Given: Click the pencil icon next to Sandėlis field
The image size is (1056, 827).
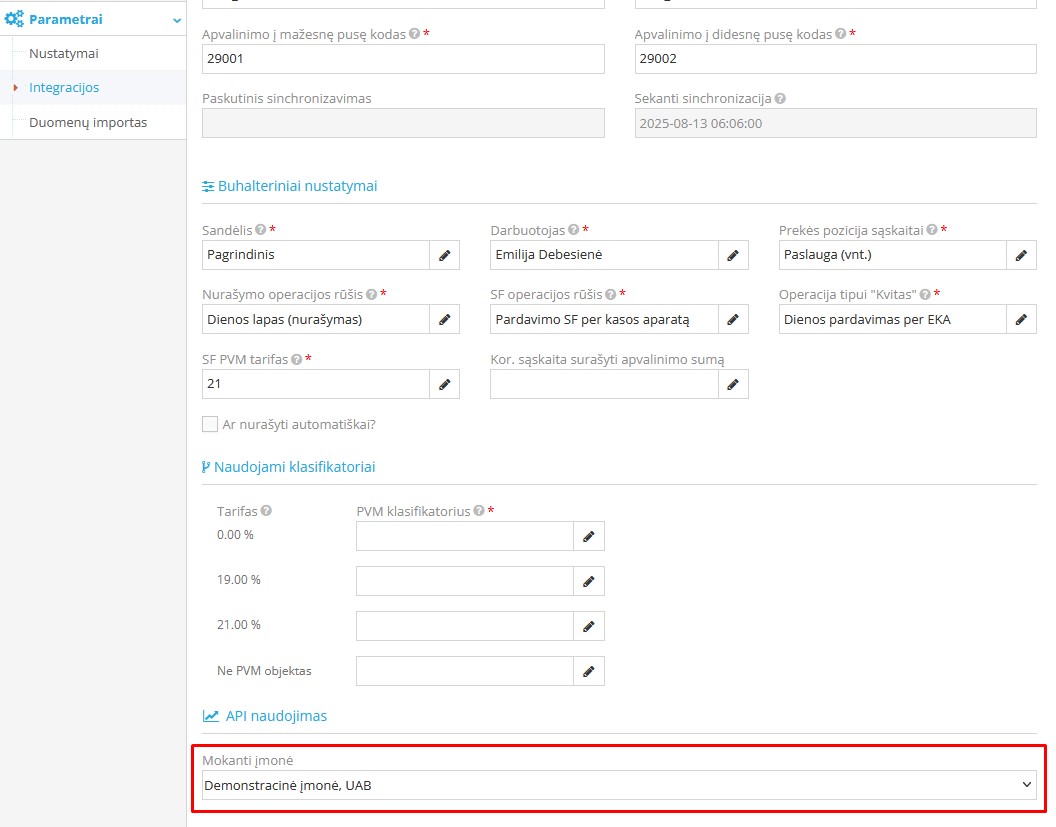Looking at the screenshot, I should pyautogui.click(x=445, y=255).
